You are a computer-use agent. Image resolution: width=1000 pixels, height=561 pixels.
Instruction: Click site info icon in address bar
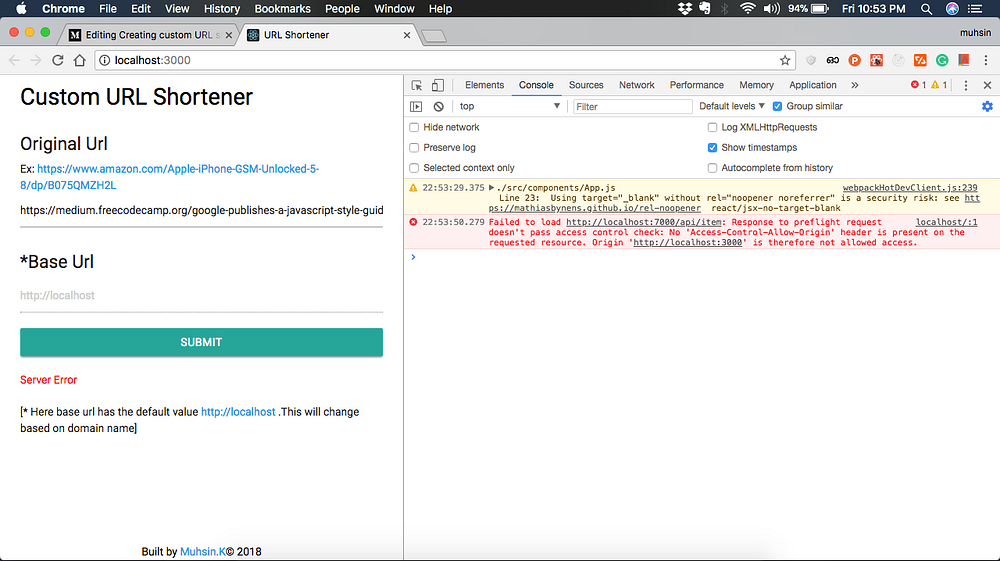(105, 60)
